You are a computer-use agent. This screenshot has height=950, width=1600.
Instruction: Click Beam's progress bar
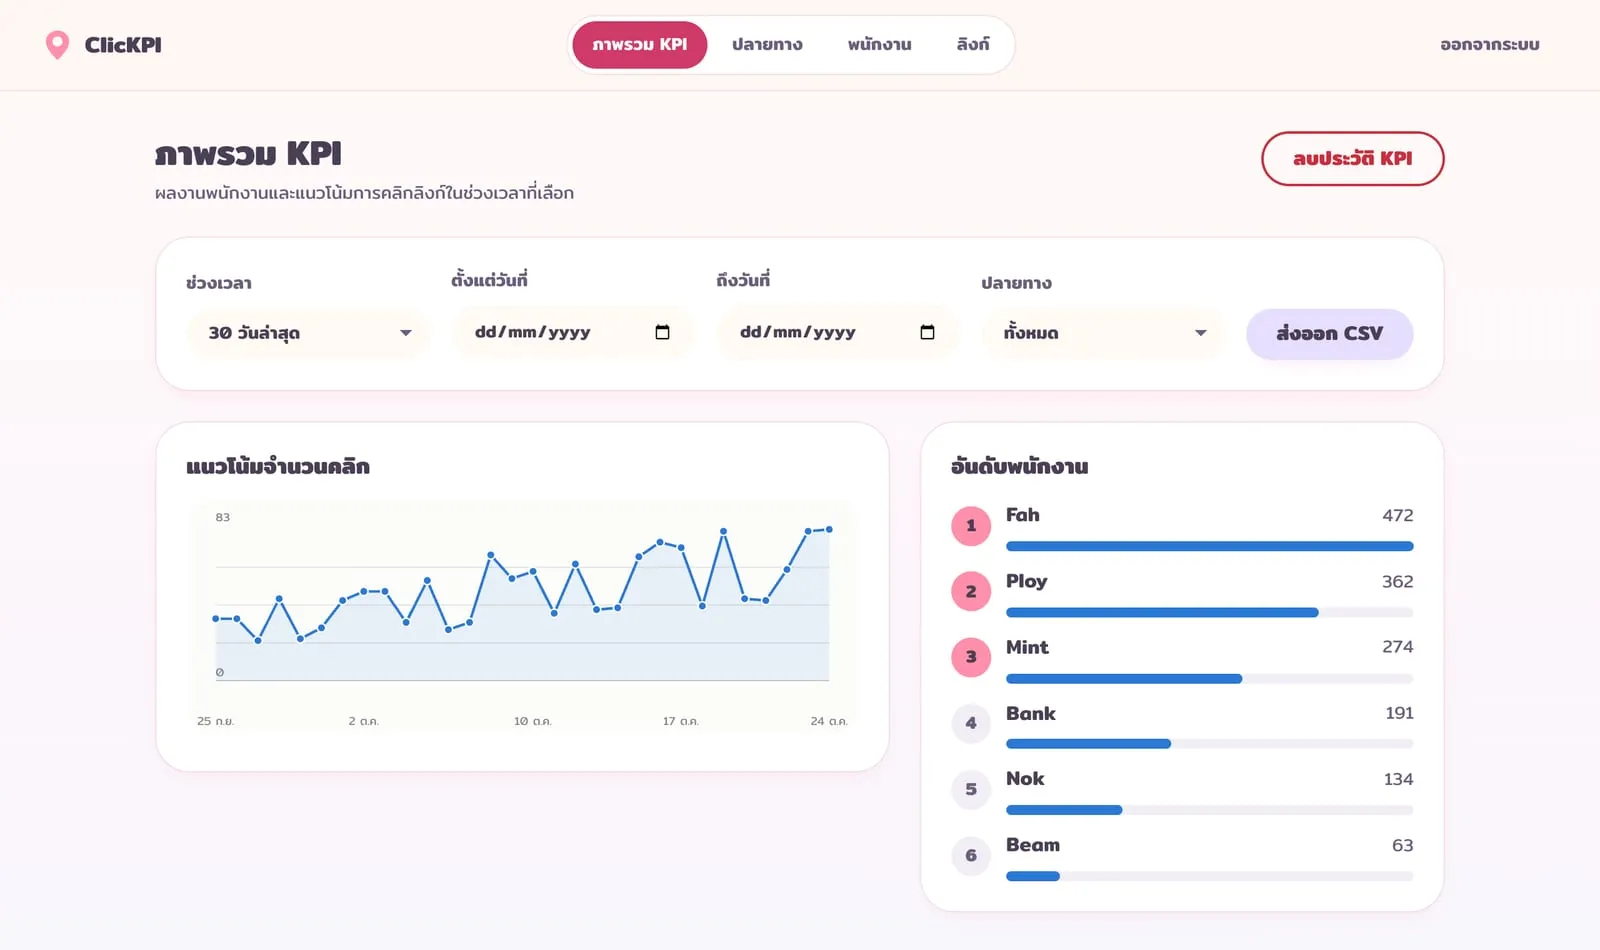(1210, 877)
